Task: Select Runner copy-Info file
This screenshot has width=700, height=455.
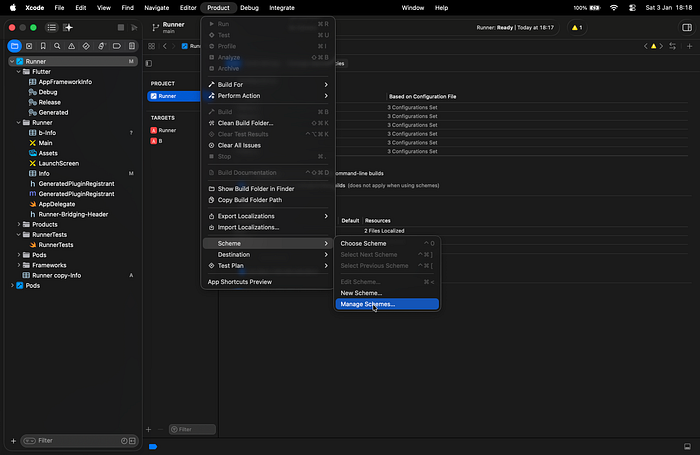Action: [57, 276]
